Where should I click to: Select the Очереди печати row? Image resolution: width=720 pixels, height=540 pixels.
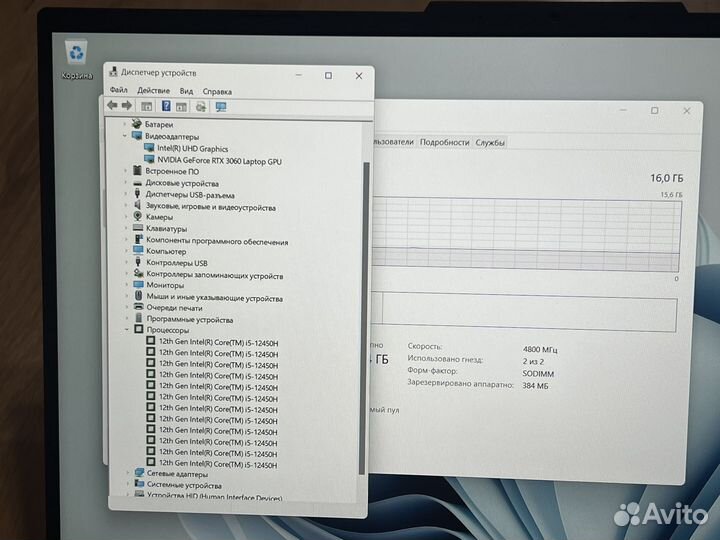174,308
